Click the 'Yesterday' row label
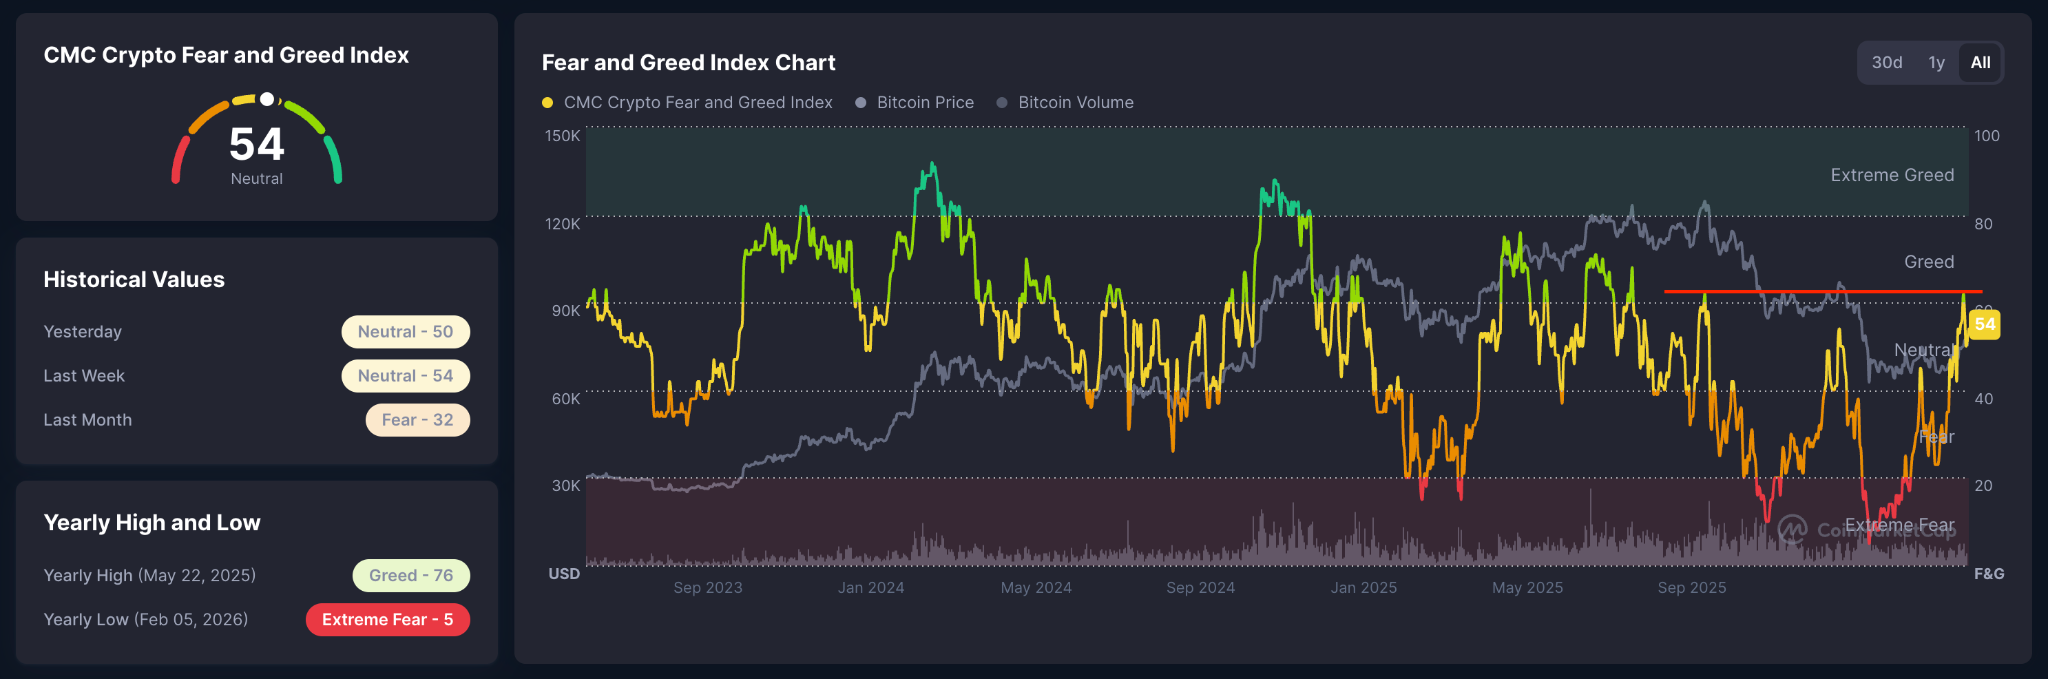 pyautogui.click(x=83, y=332)
